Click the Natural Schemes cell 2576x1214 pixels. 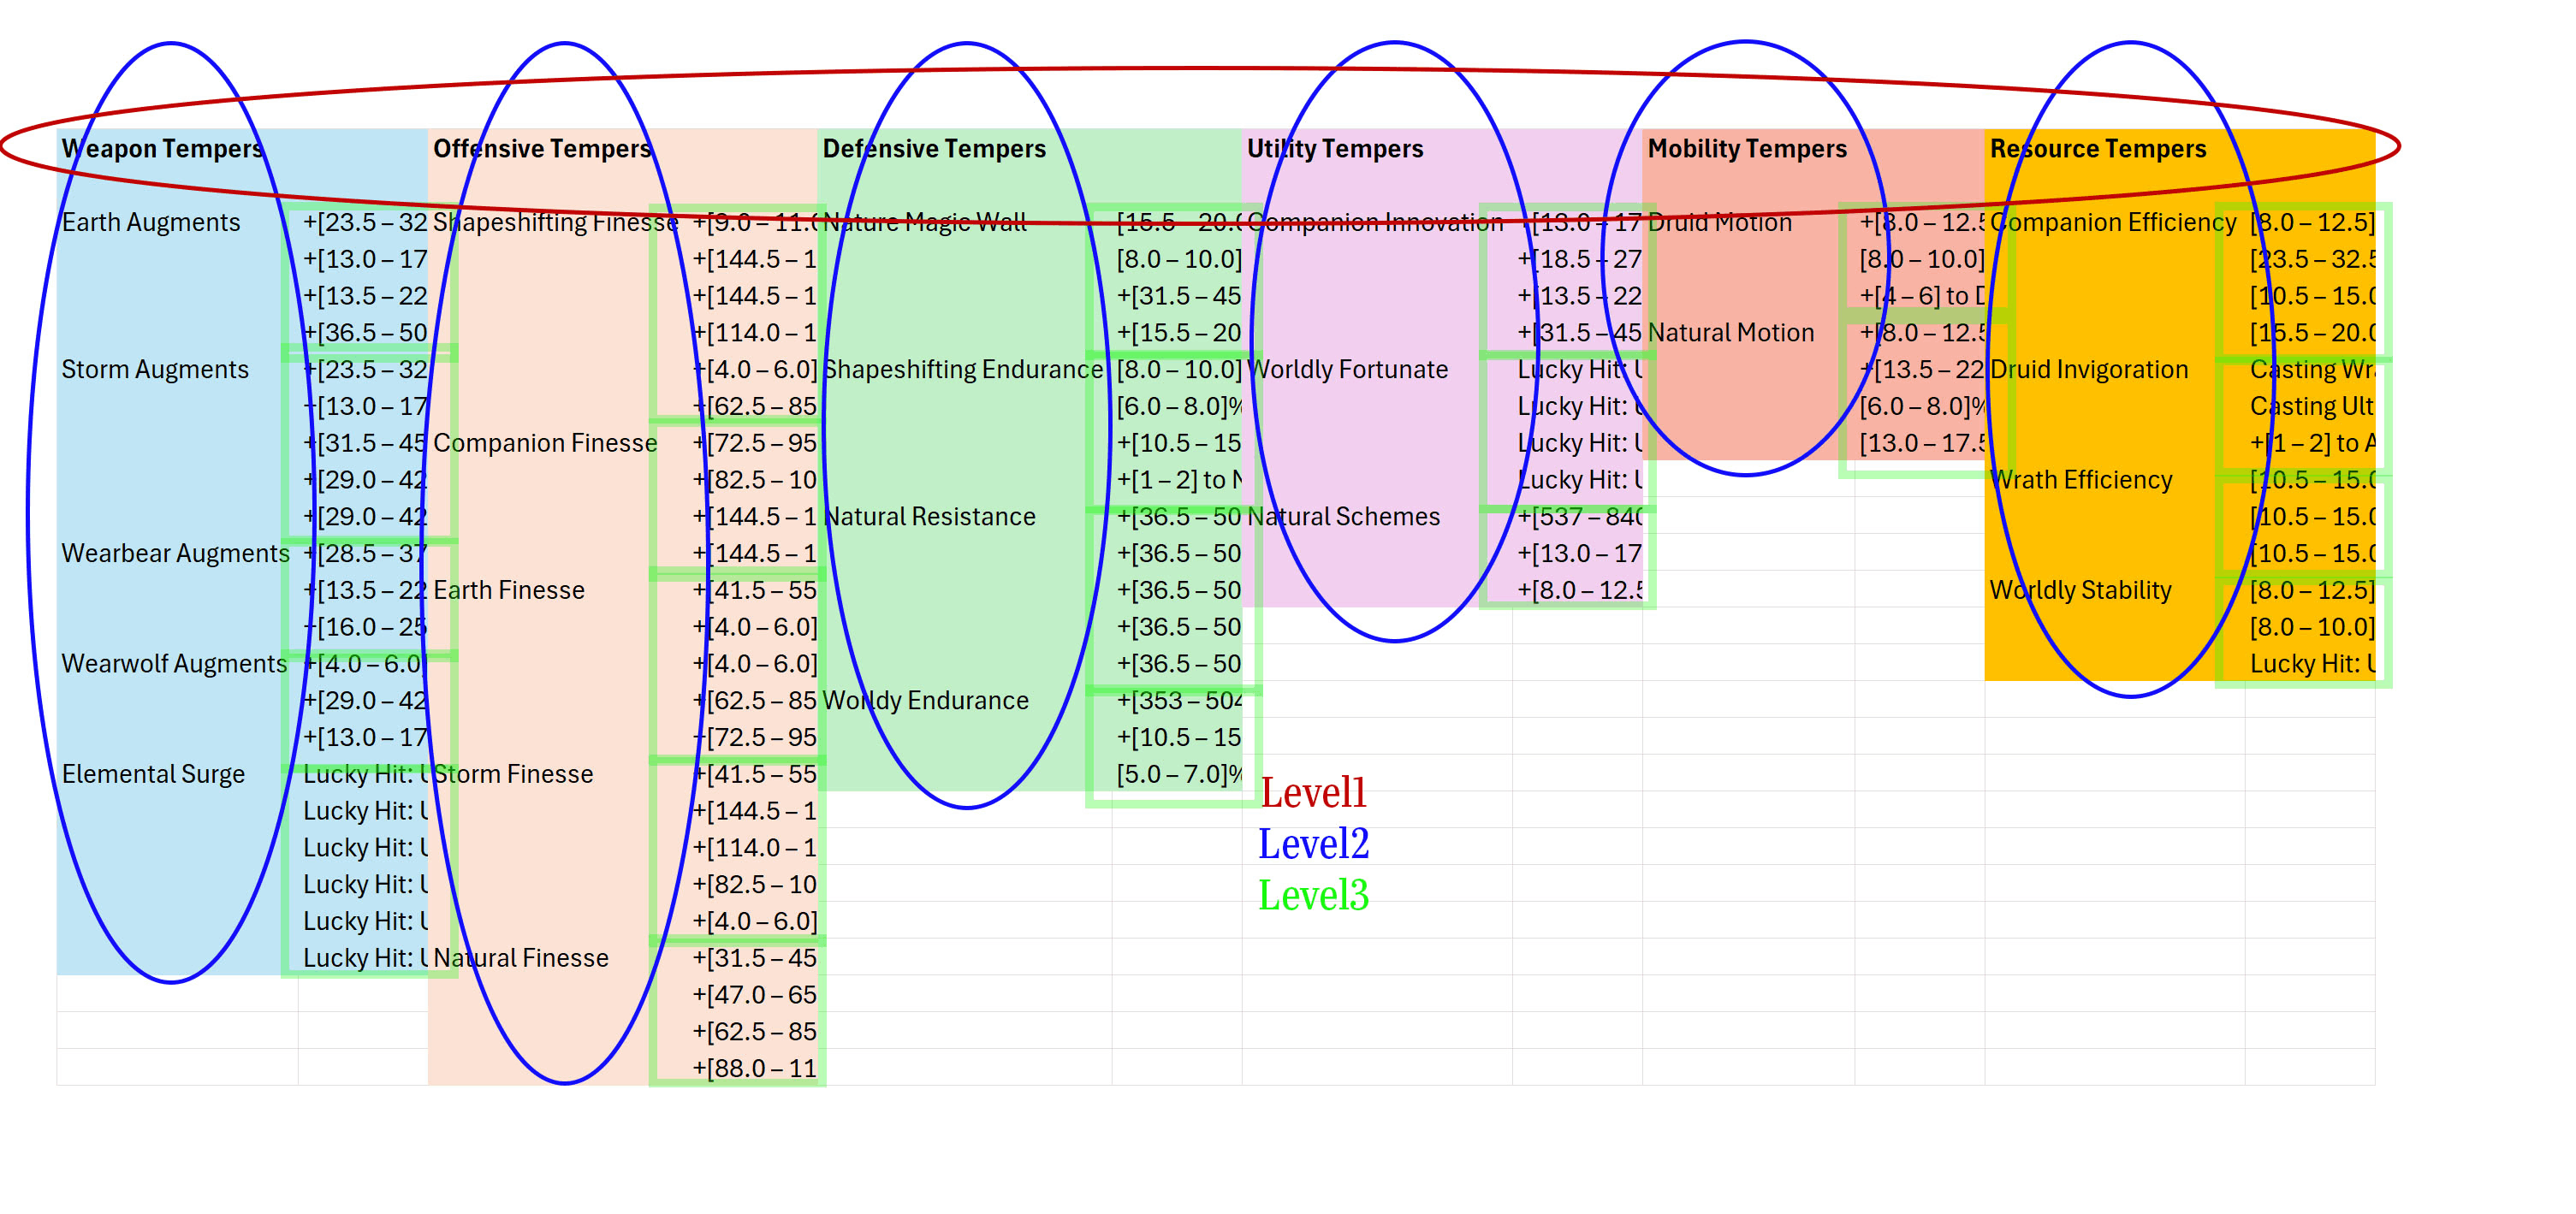[x=1376, y=516]
